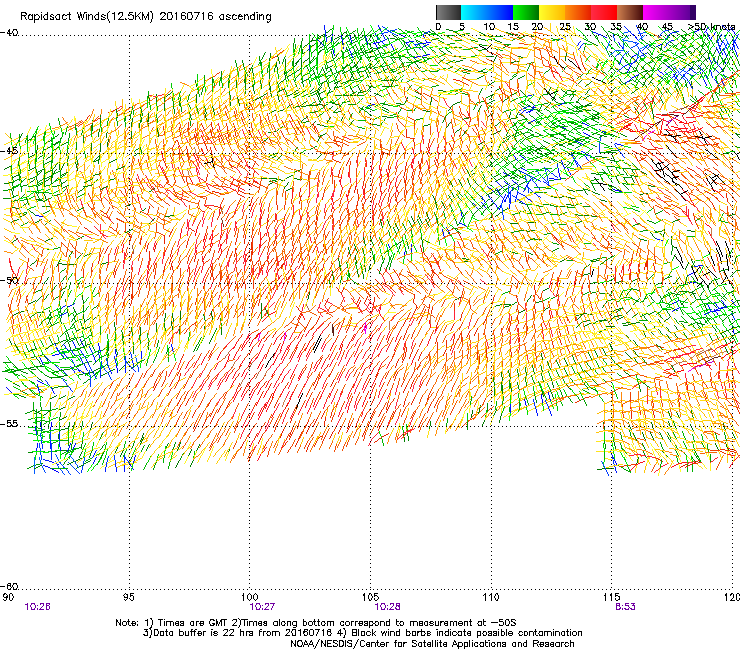Click the data buffer note line
The height and width of the screenshot is (650, 740).
(x=362, y=633)
